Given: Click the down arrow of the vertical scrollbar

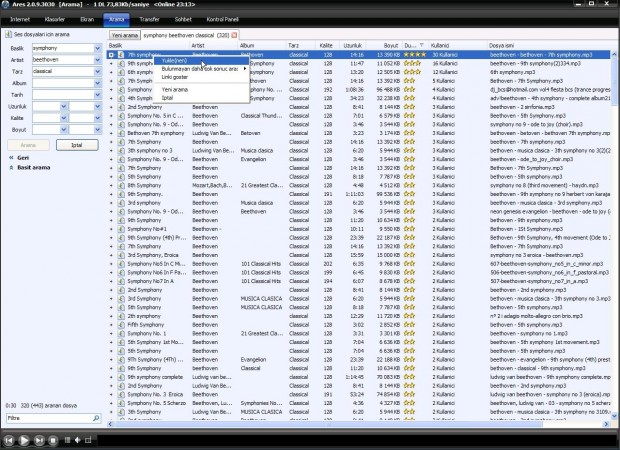Looking at the screenshot, I should pos(614,416).
